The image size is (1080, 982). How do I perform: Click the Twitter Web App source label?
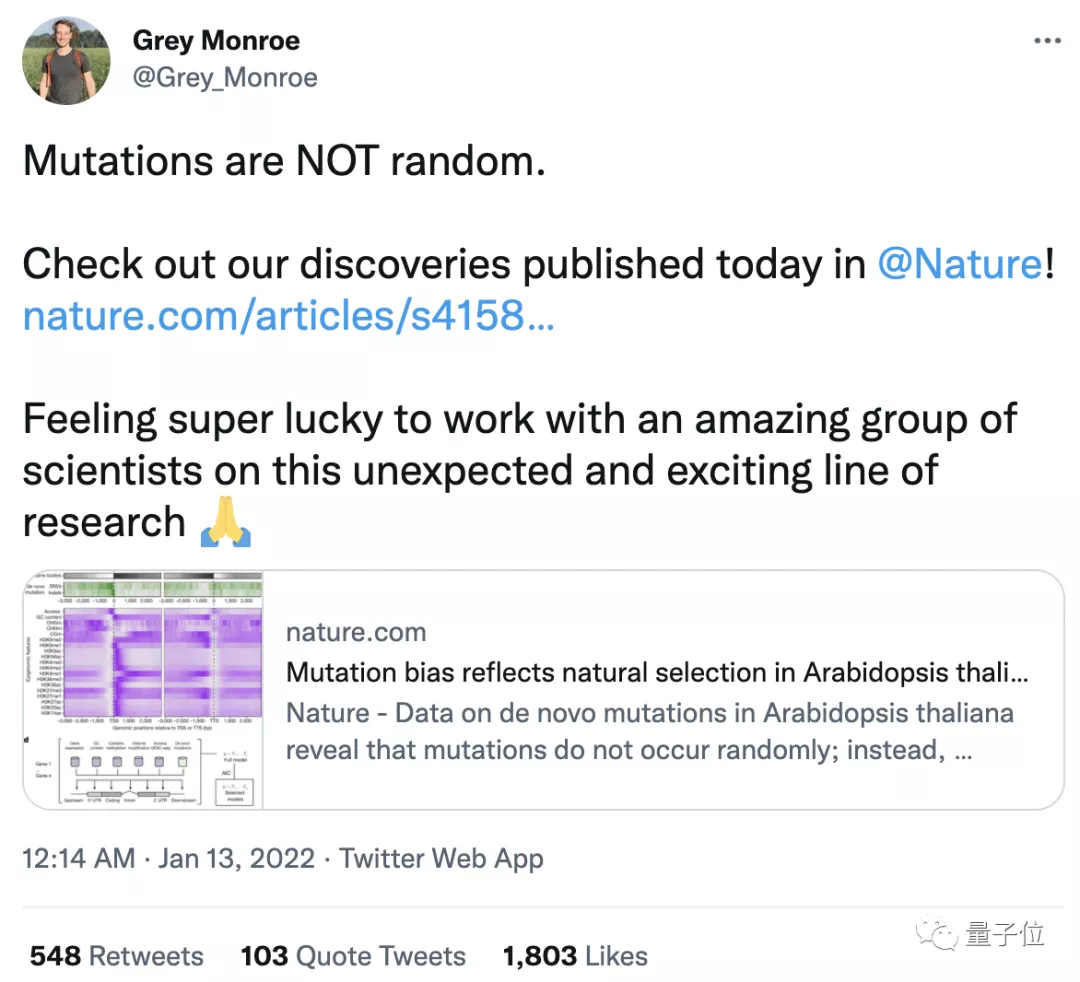[x=441, y=858]
